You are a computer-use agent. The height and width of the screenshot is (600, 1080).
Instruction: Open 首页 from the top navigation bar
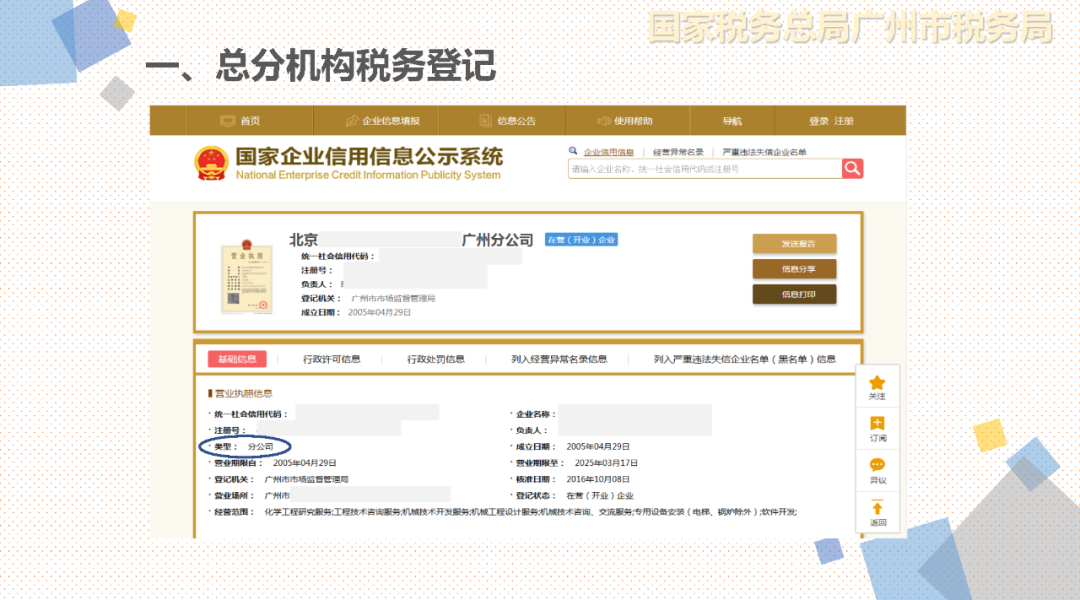250,121
